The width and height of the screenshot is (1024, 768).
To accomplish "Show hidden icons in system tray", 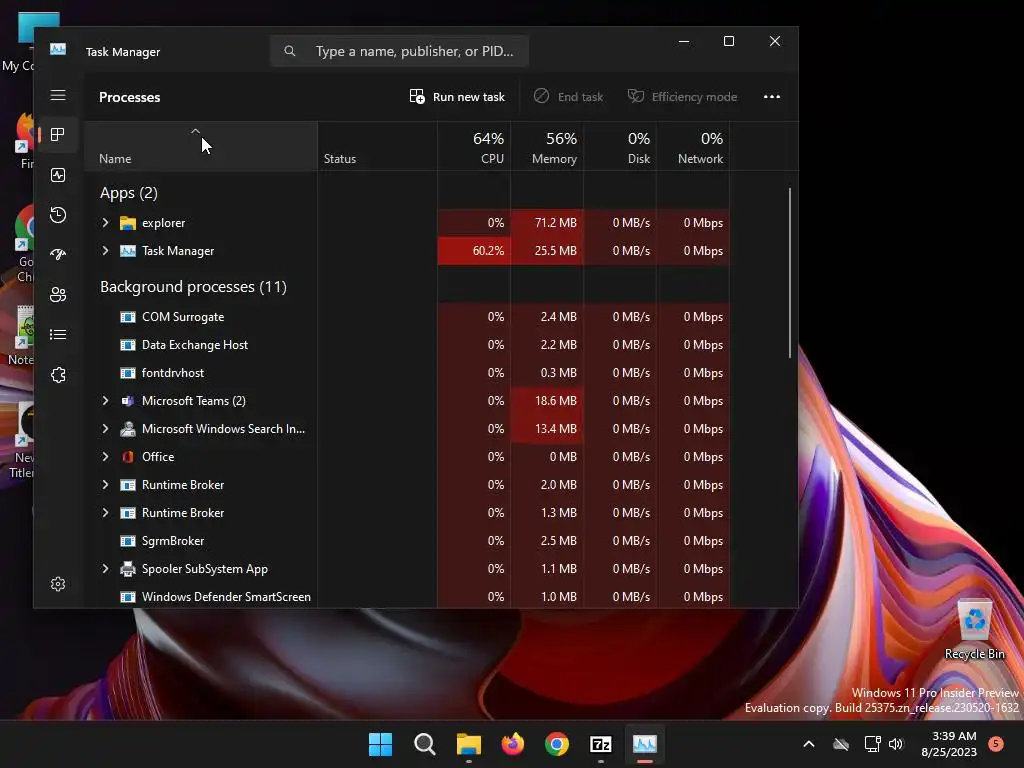I will (x=808, y=744).
